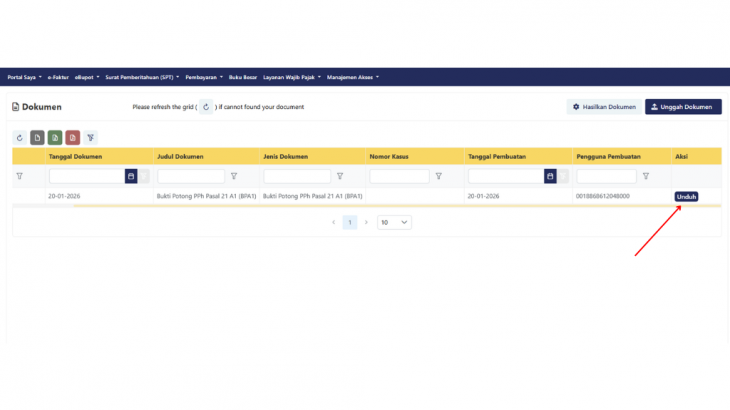Screen dimensions: 730x410
Task: Open Tanggal Dokumen calendar picker
Action: point(130,176)
